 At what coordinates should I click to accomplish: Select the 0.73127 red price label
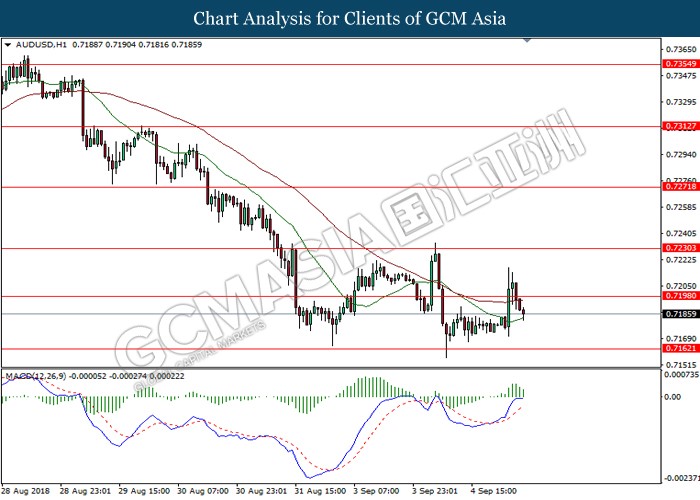pos(680,126)
